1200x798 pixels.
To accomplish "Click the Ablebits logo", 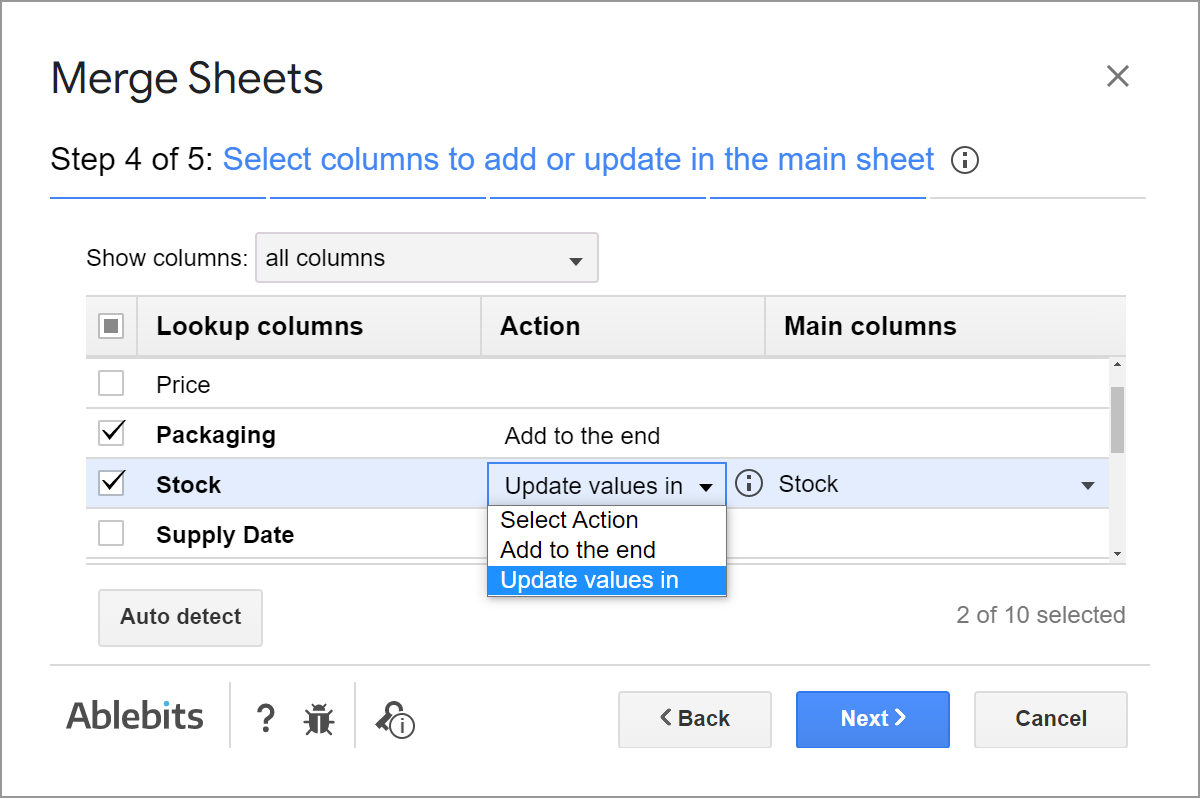I will pyautogui.click(x=135, y=716).
